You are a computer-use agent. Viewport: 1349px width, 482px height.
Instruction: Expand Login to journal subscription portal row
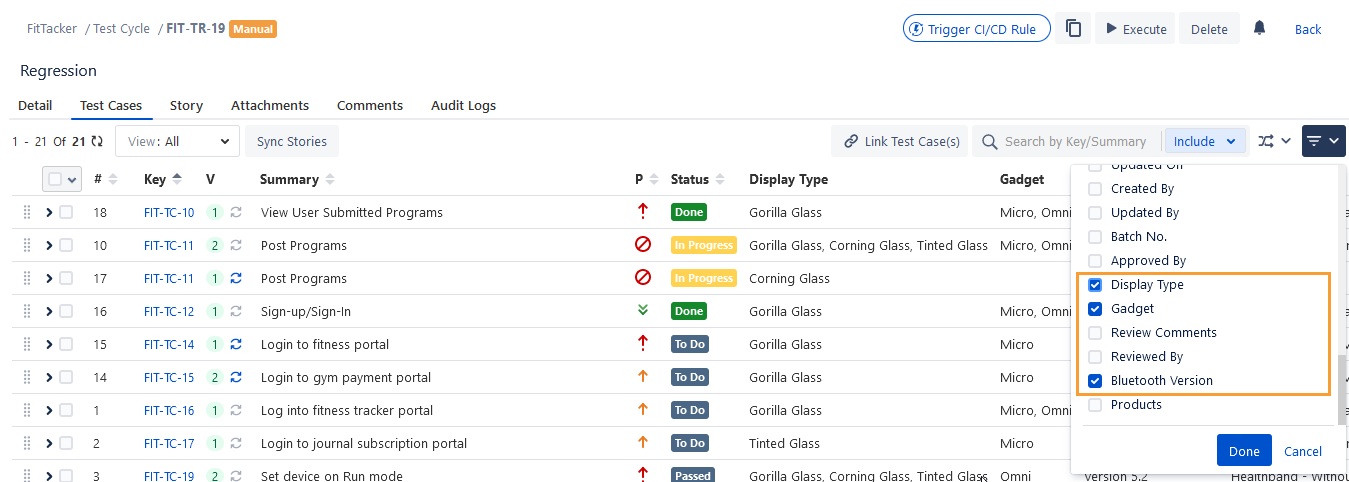pyautogui.click(x=49, y=443)
